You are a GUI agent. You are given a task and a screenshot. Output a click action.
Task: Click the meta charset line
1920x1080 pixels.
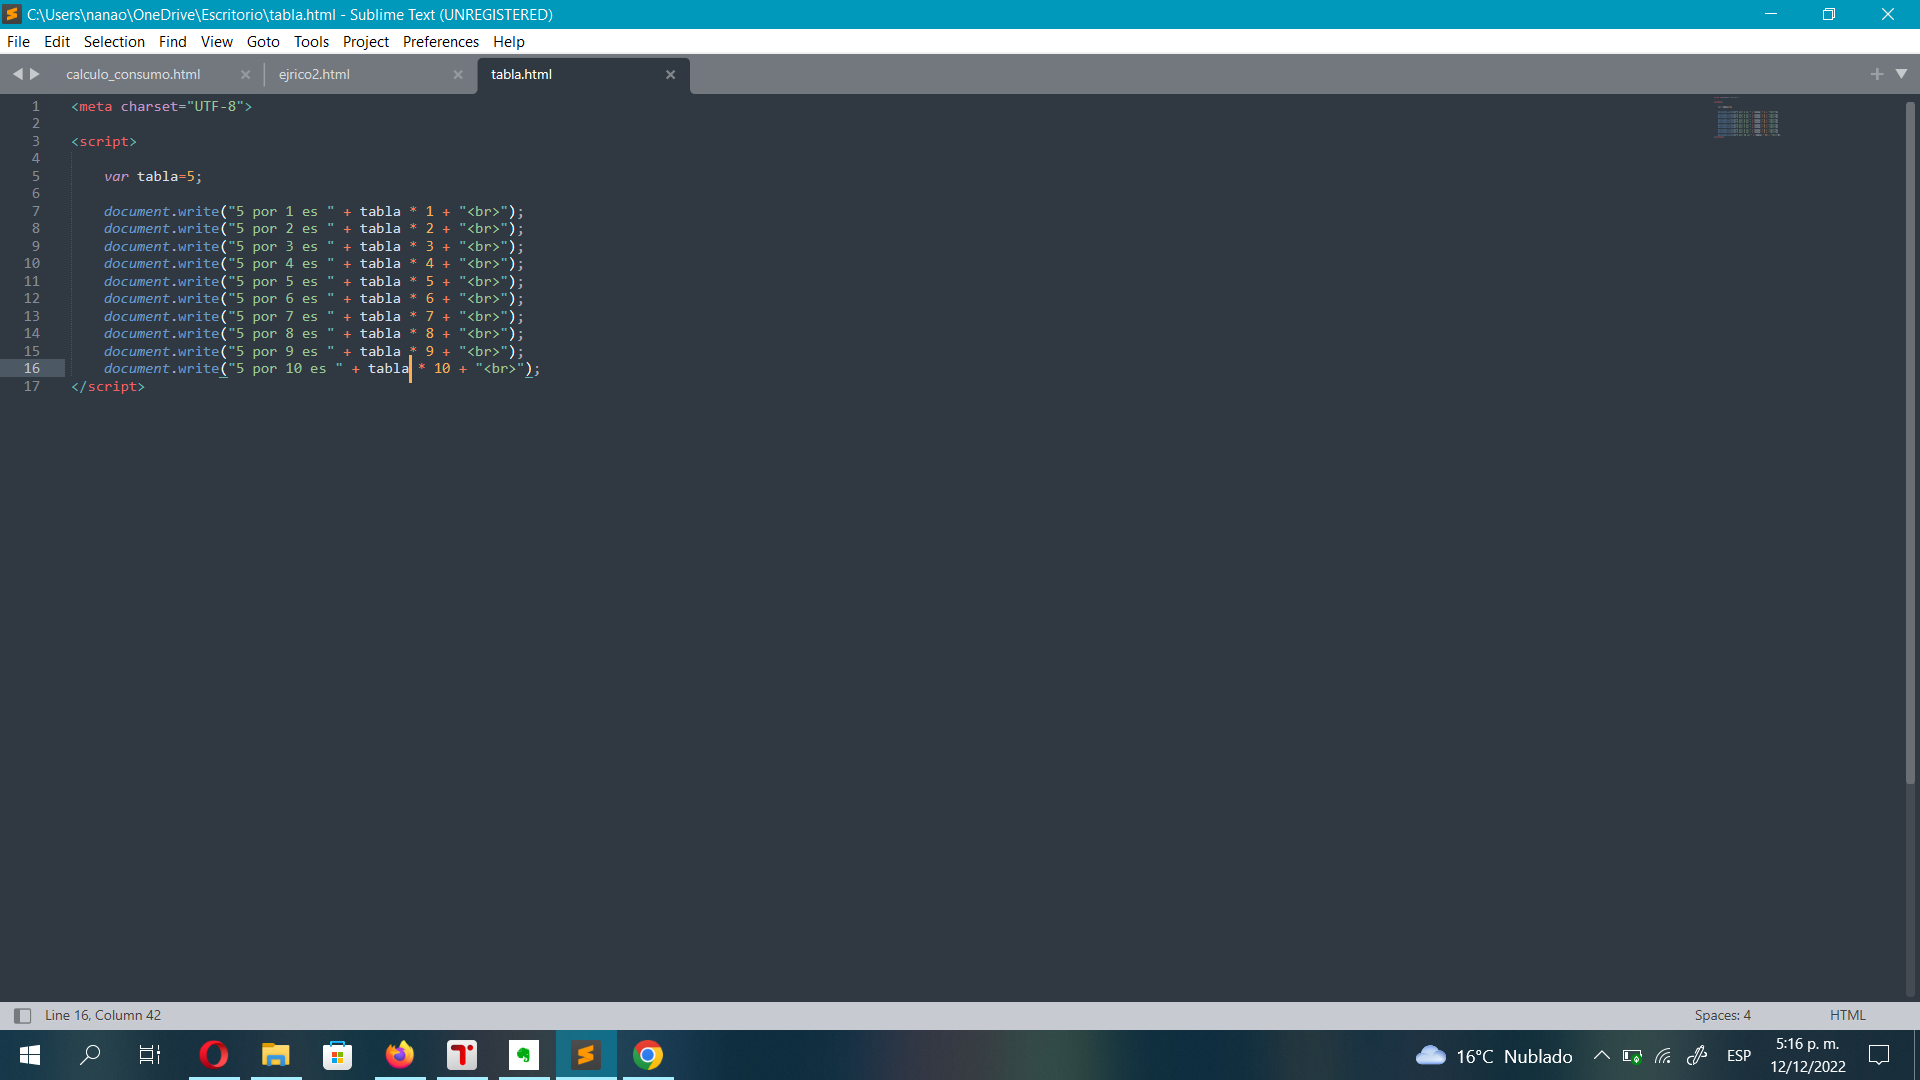pyautogui.click(x=162, y=106)
